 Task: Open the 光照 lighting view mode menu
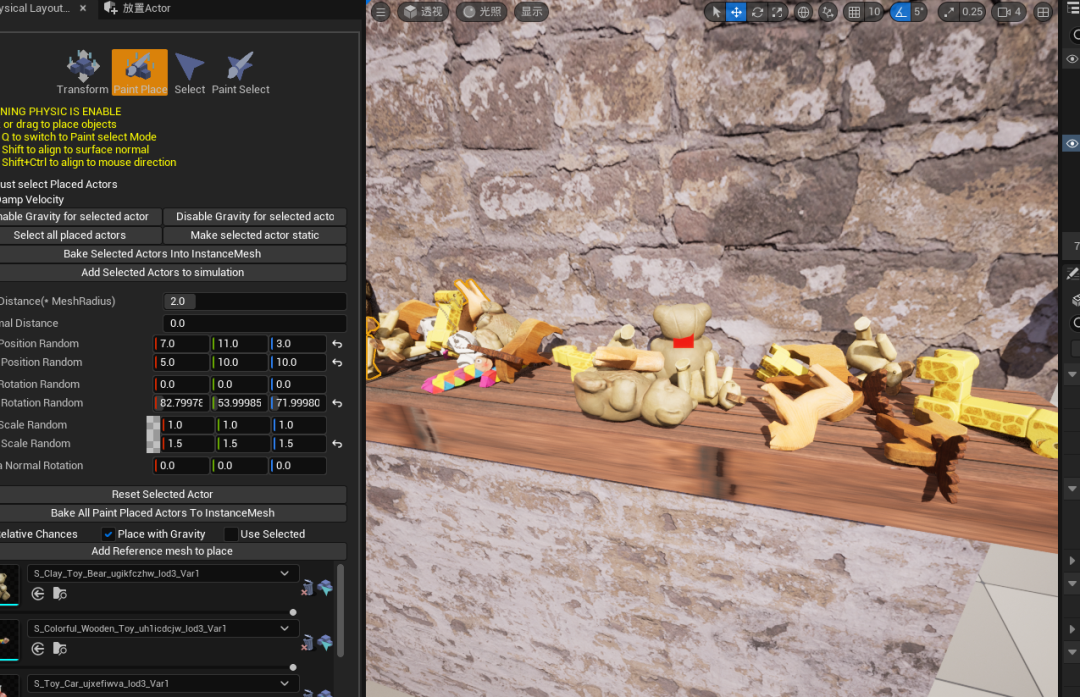(480, 12)
